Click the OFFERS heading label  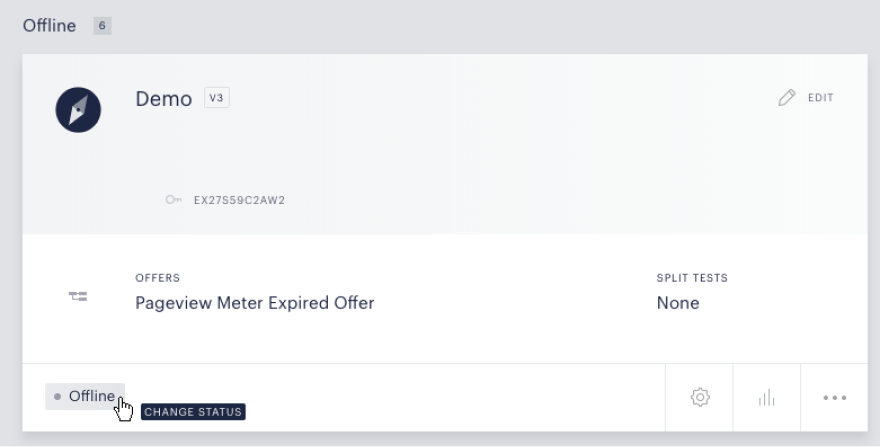click(158, 278)
